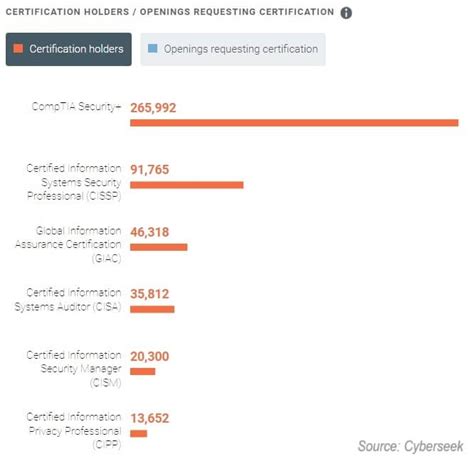Click the 265,992 value label
The image size is (474, 461).
pyautogui.click(x=153, y=108)
